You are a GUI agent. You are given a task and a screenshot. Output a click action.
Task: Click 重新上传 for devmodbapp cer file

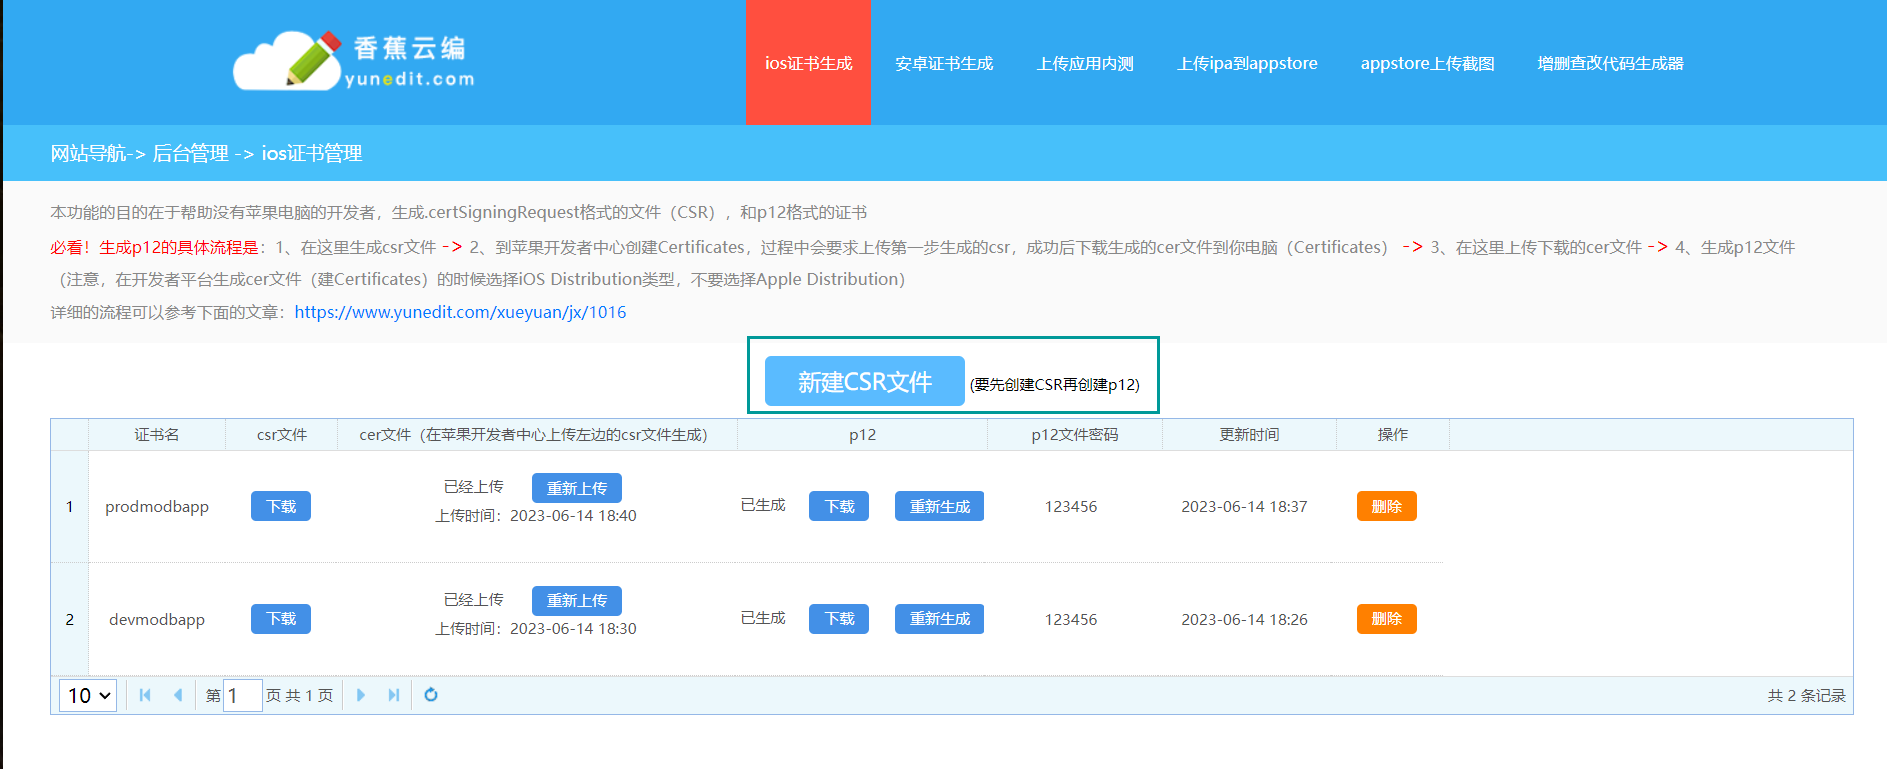click(577, 600)
